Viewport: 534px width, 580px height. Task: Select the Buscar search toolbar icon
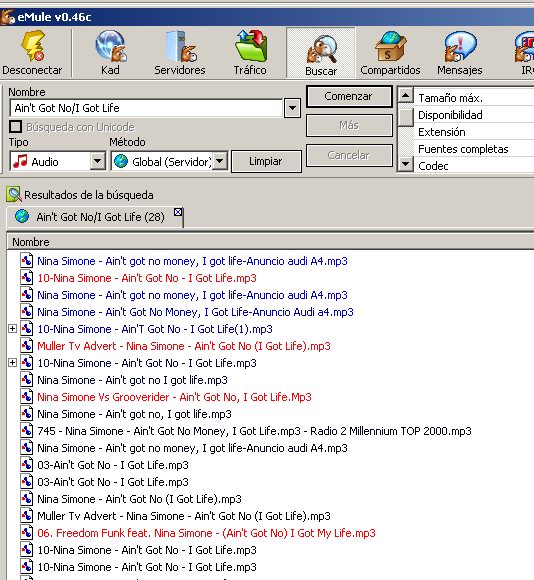pyautogui.click(x=321, y=48)
